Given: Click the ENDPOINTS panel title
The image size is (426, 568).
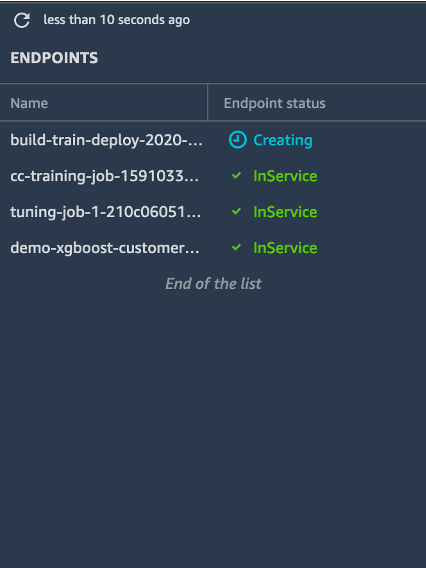Looking at the screenshot, I should point(54,58).
